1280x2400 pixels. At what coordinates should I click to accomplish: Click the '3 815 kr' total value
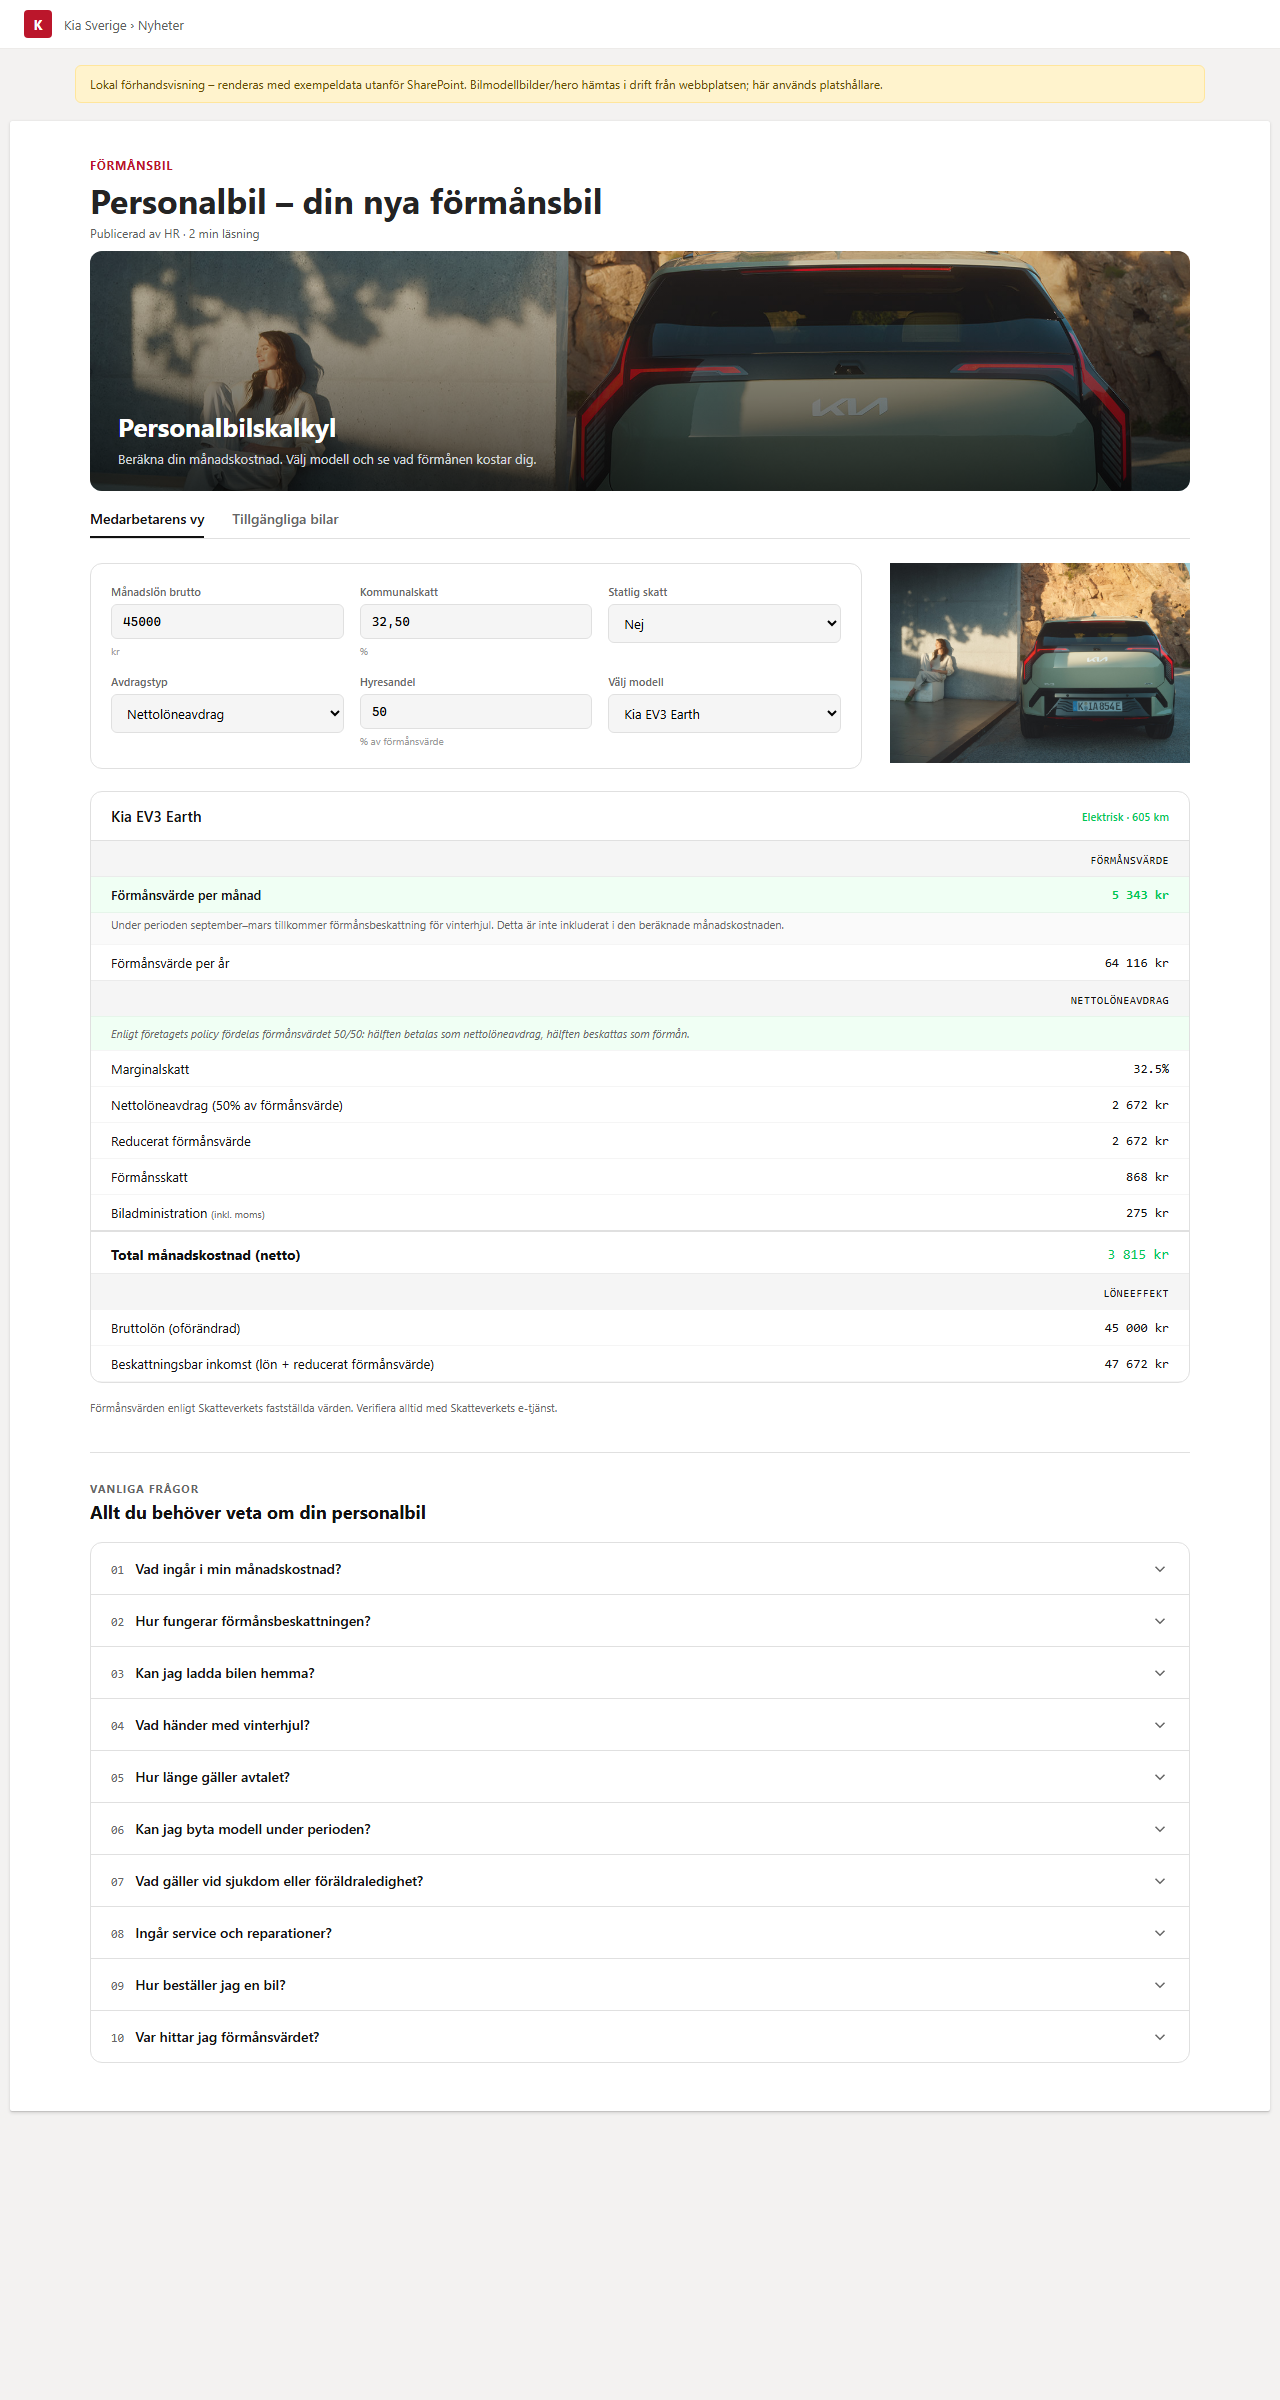point(1138,1255)
